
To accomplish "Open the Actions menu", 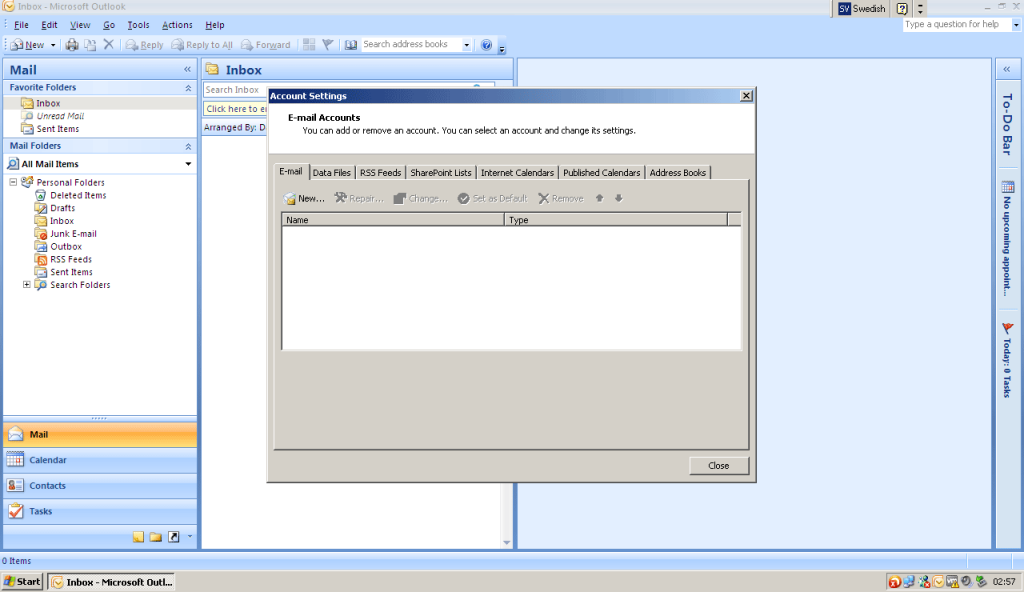I will click(x=177, y=25).
